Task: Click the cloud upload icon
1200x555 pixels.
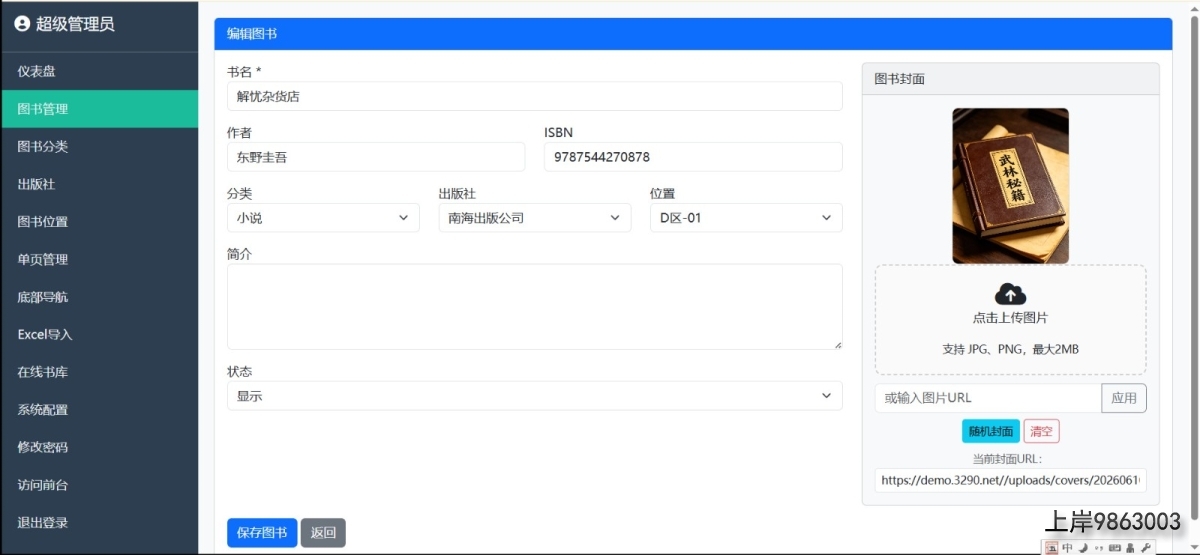Action: [1011, 294]
